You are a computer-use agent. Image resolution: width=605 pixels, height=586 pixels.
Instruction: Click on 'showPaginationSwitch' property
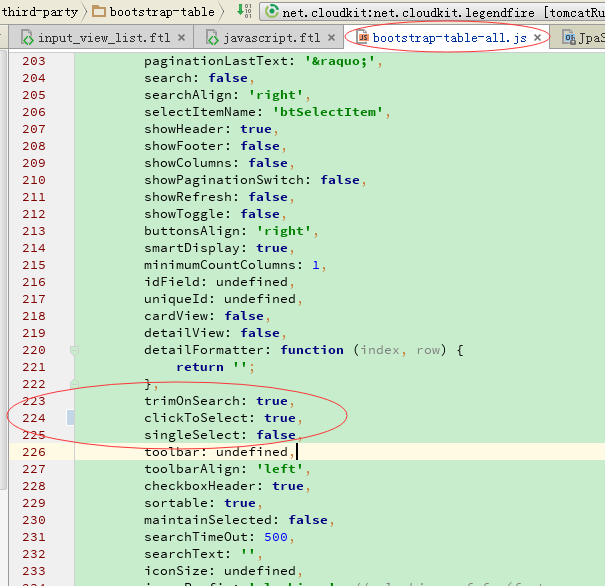(x=224, y=180)
